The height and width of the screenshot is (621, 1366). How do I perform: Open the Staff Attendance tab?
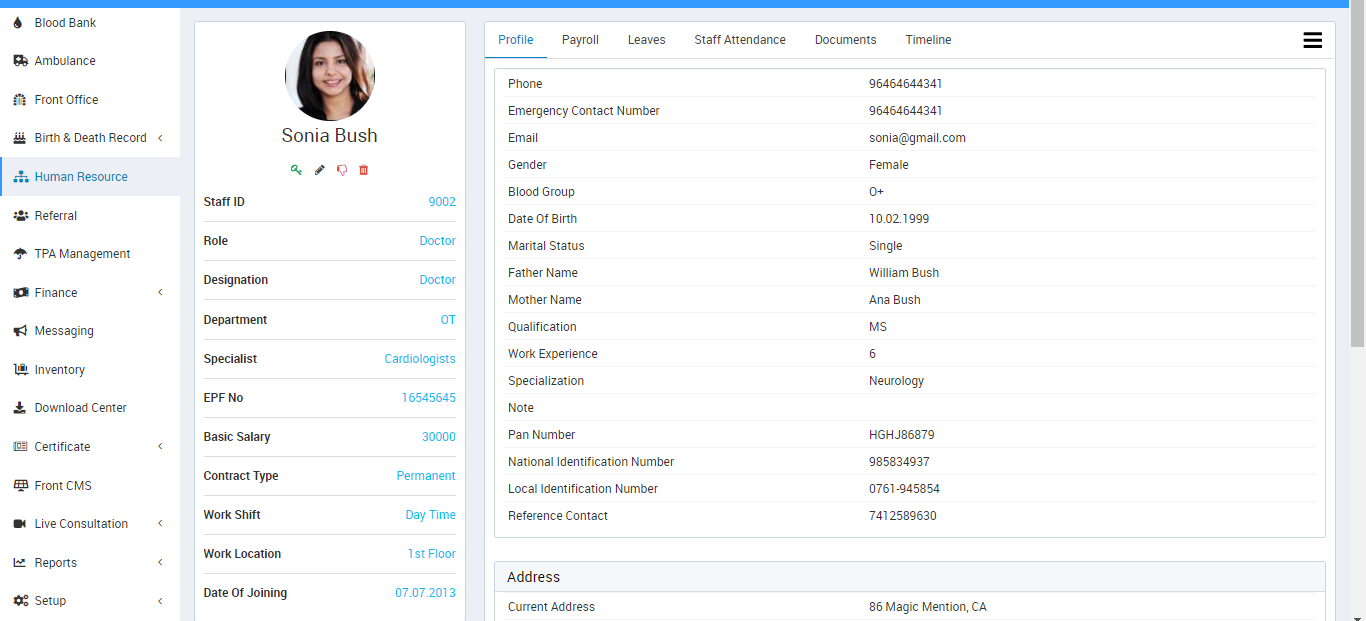point(740,40)
